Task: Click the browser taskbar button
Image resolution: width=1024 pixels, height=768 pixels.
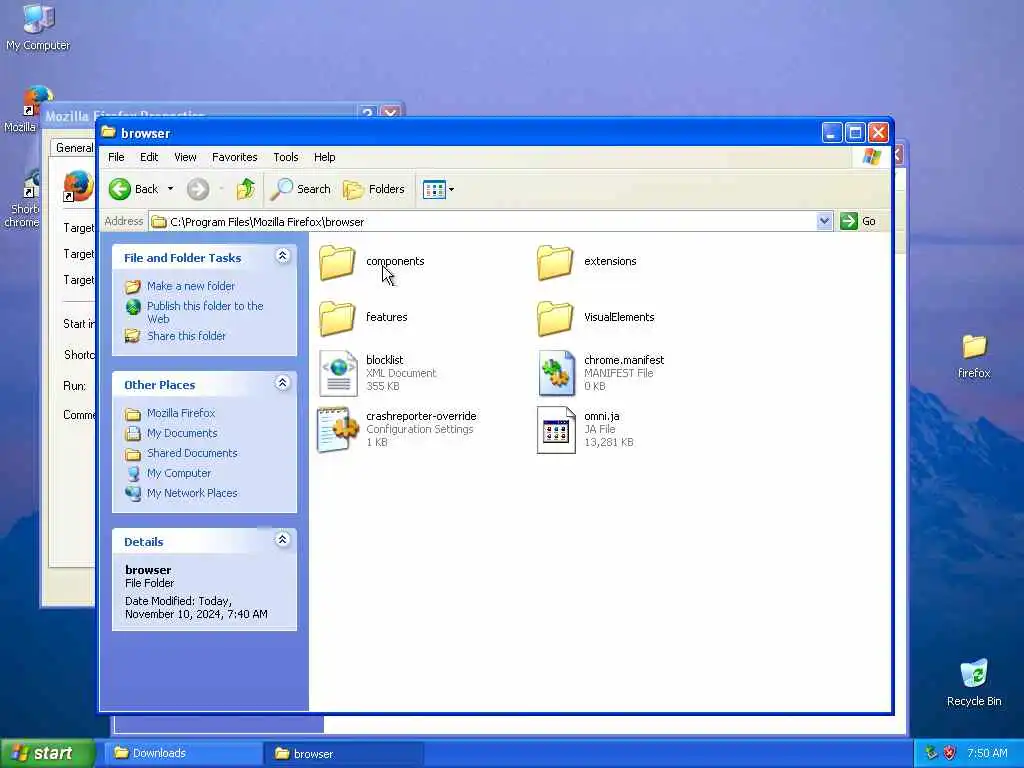Action: 342,754
